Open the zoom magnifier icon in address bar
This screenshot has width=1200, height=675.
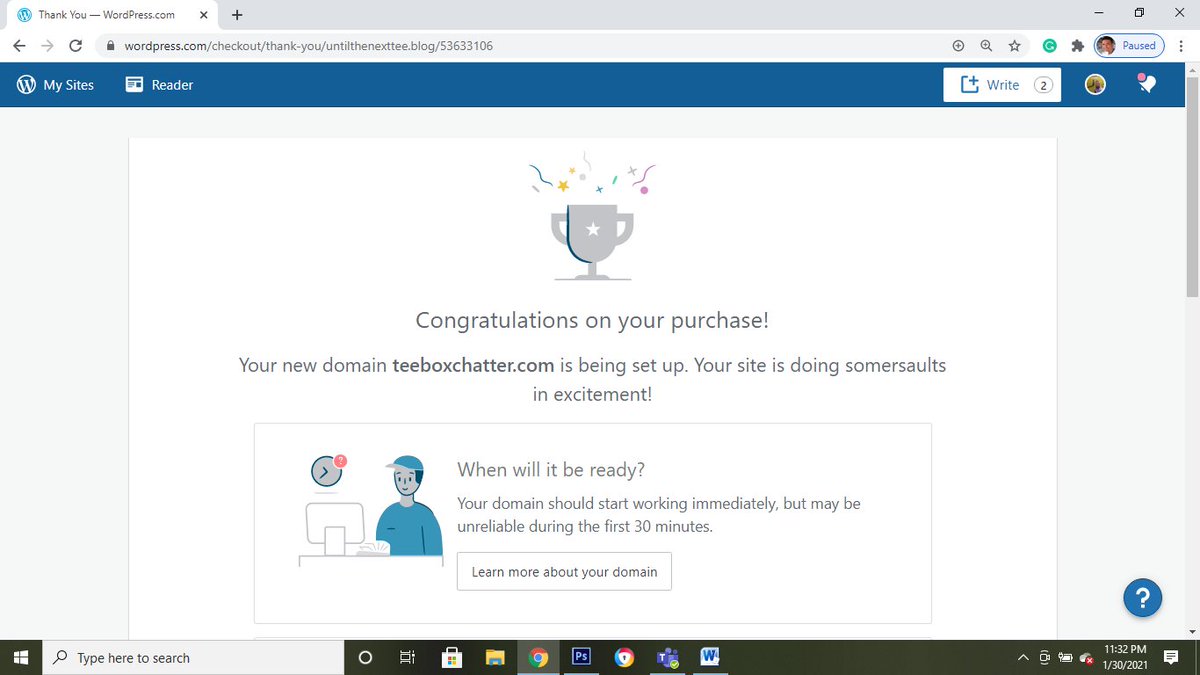pos(987,46)
